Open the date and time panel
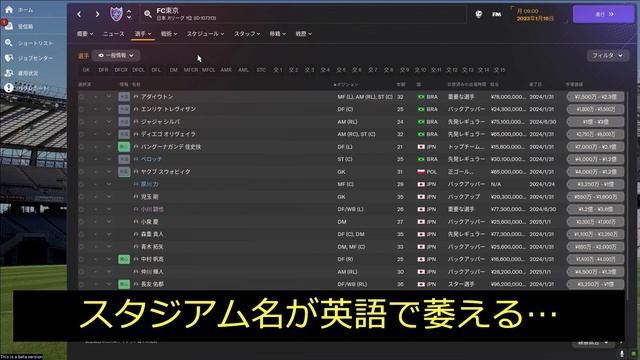Screen dimensions: 640x360 [x=538, y=15]
